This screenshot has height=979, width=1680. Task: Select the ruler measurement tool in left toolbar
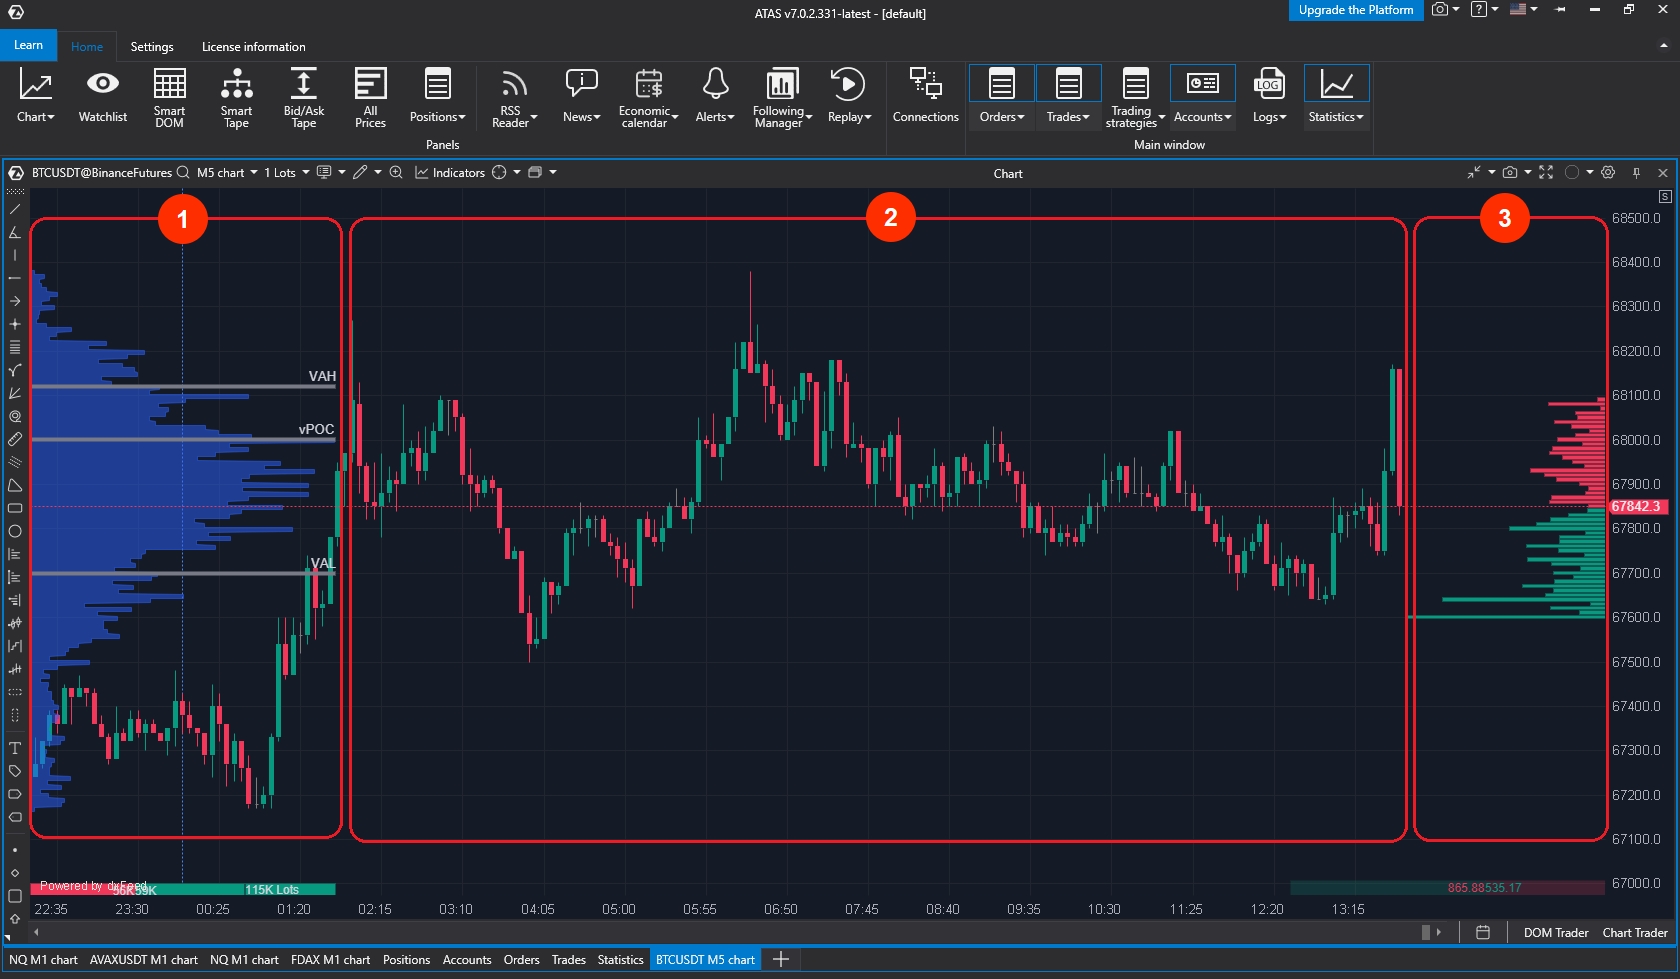point(15,439)
